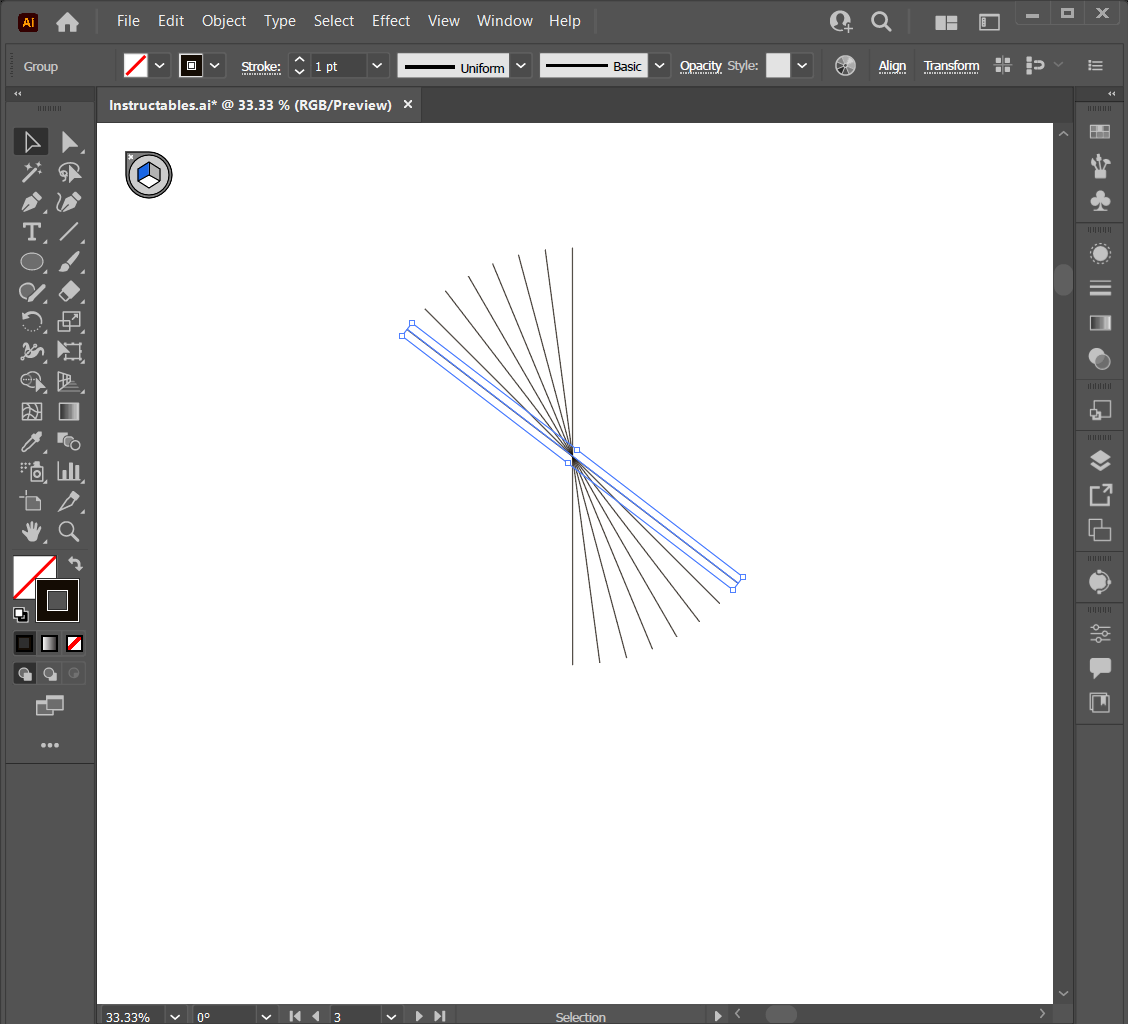Image resolution: width=1128 pixels, height=1024 pixels.
Task: Select the Pen tool
Action: pos(31,202)
